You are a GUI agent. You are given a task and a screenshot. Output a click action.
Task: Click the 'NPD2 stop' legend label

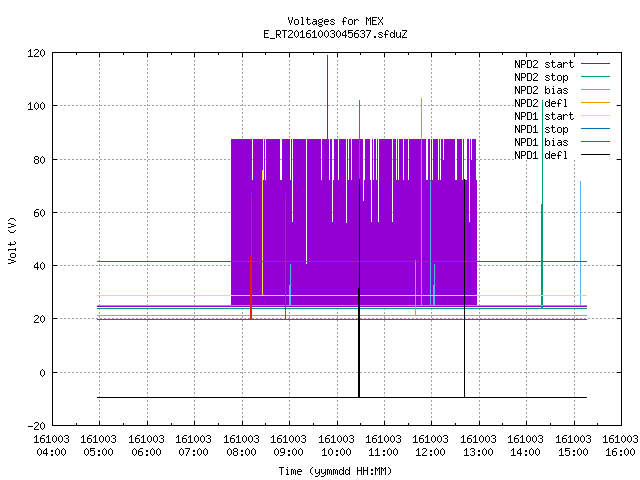541,77
